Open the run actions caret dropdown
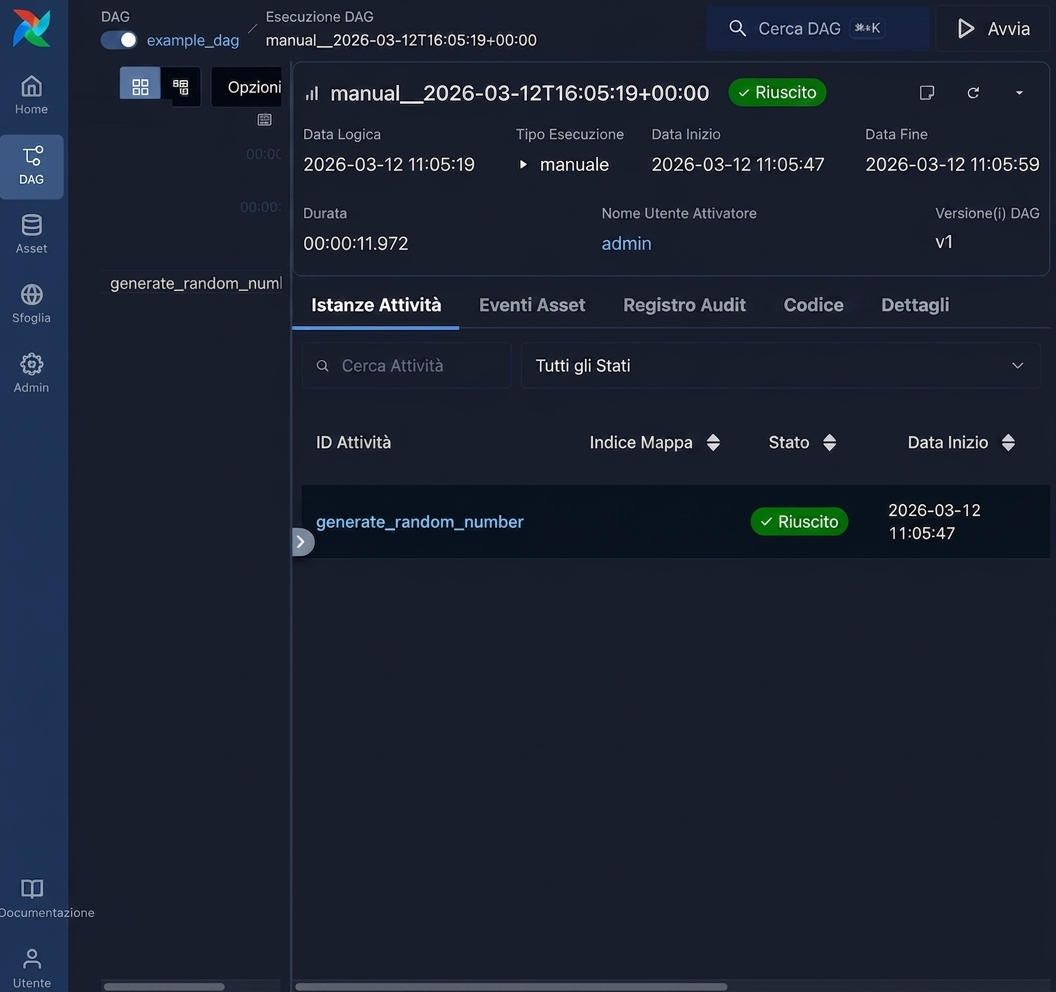 1019,92
